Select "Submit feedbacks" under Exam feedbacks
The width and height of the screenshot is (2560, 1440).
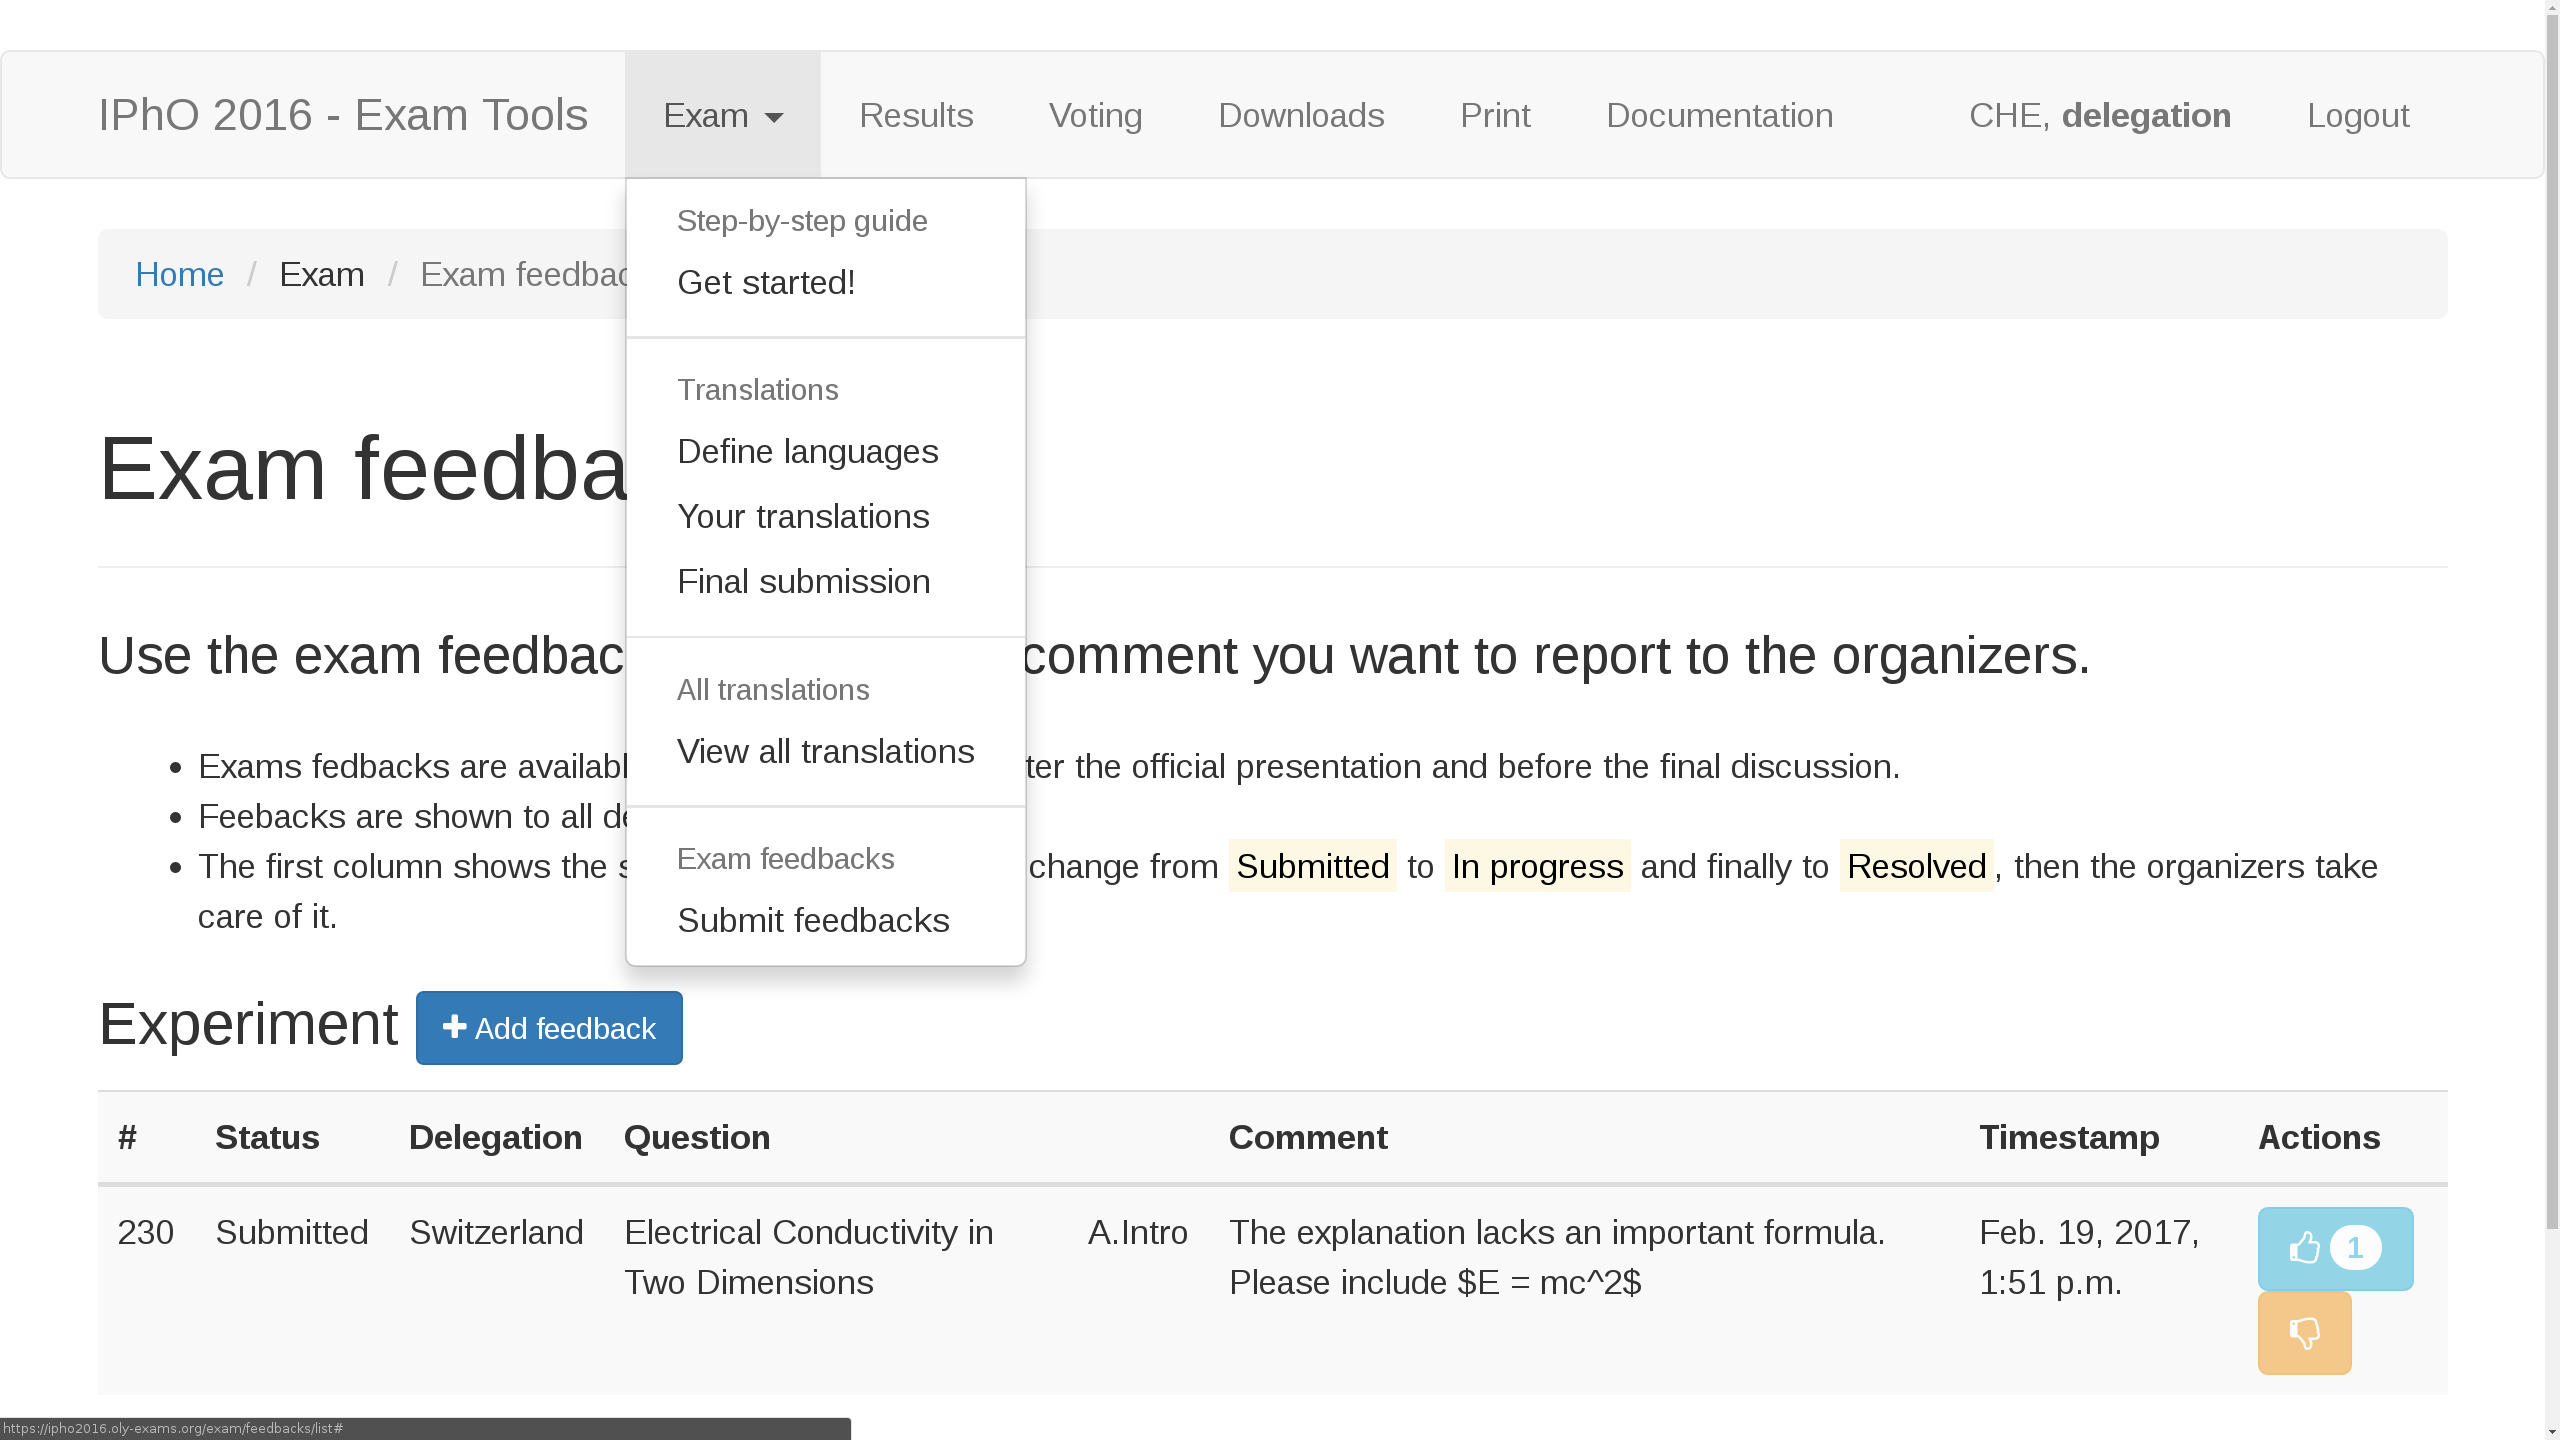tap(813, 920)
